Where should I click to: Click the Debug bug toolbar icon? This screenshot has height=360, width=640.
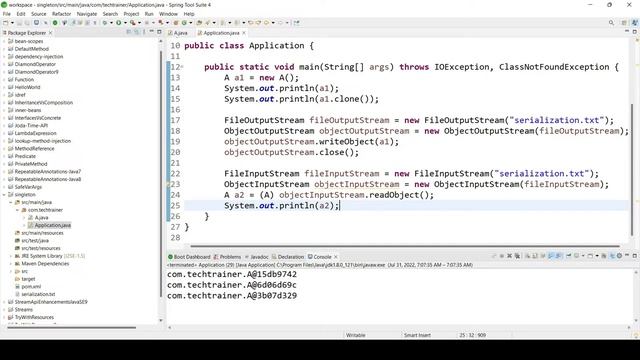click(x=104, y=22)
